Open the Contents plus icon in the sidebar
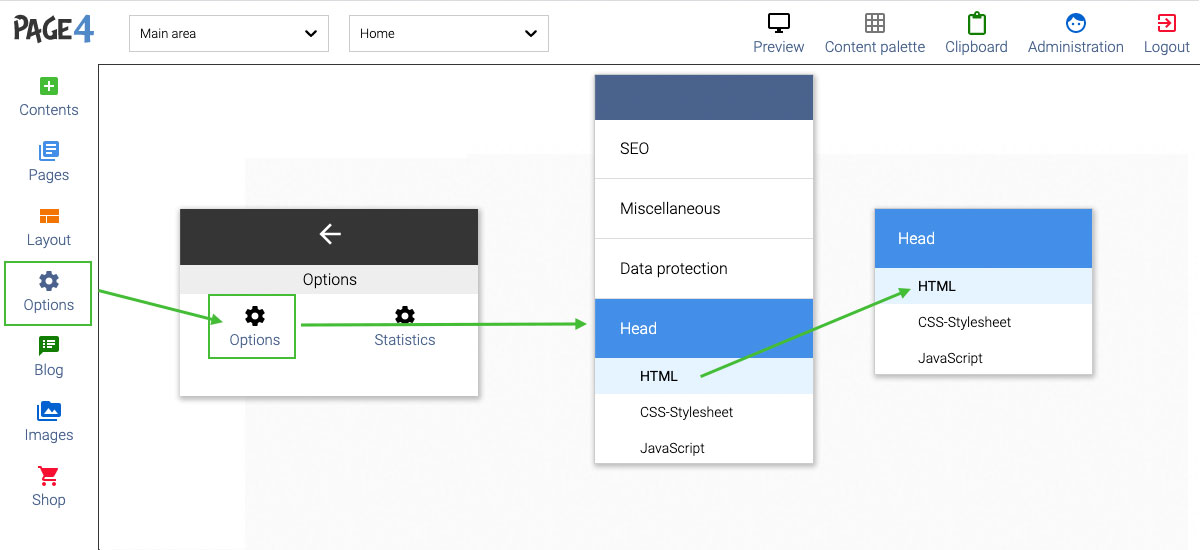Viewport: 1200px width, 550px height. 48,86
